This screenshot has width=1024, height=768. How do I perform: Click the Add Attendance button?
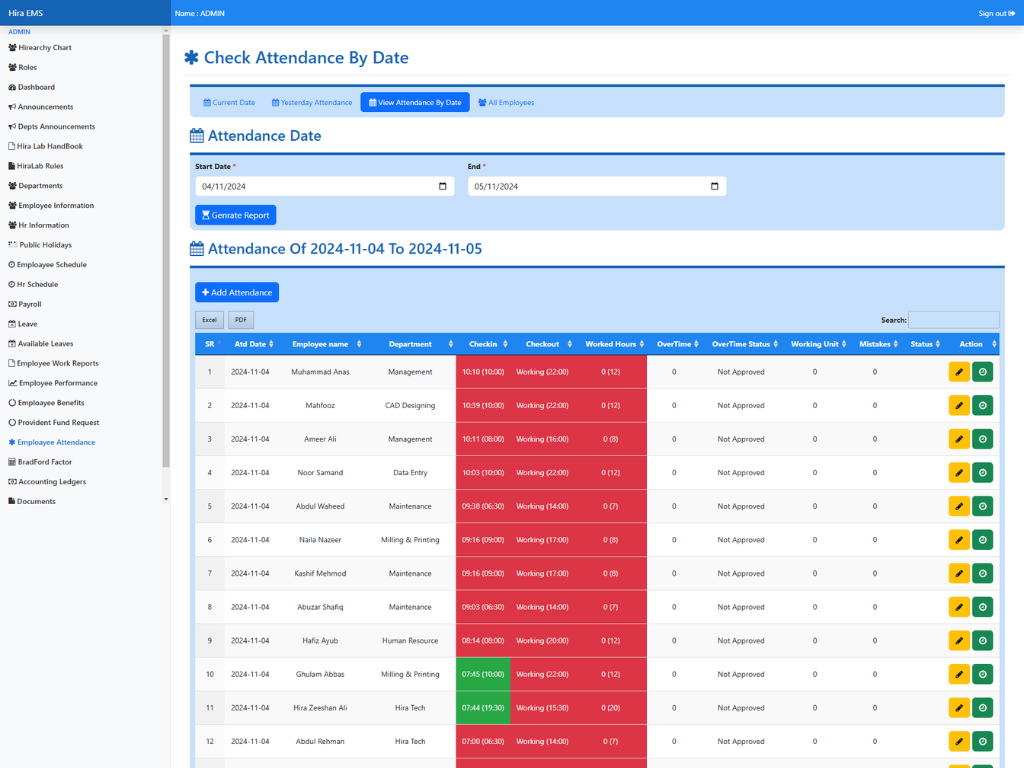237,292
